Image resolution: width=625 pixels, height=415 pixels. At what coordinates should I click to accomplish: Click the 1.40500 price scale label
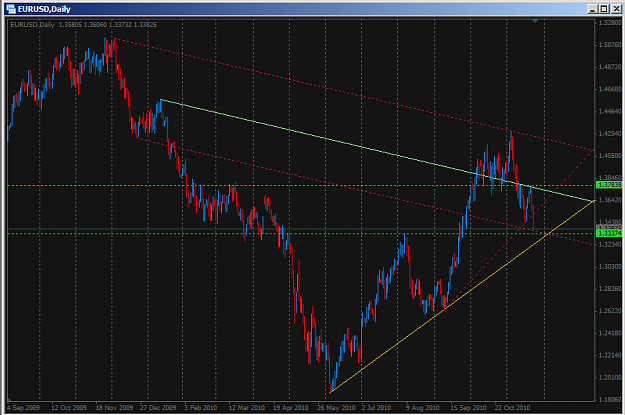(610, 155)
